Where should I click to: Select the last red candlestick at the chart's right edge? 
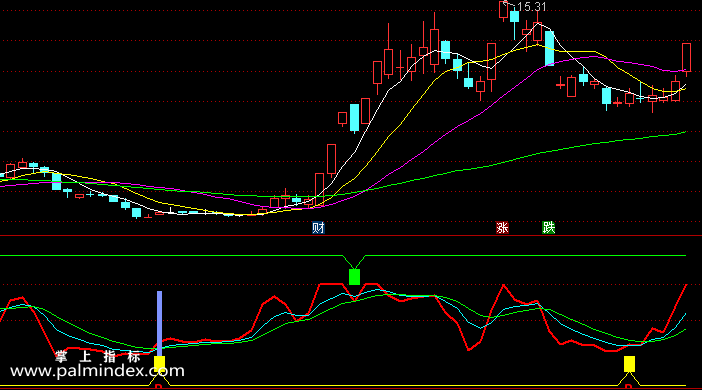[x=686, y=57]
